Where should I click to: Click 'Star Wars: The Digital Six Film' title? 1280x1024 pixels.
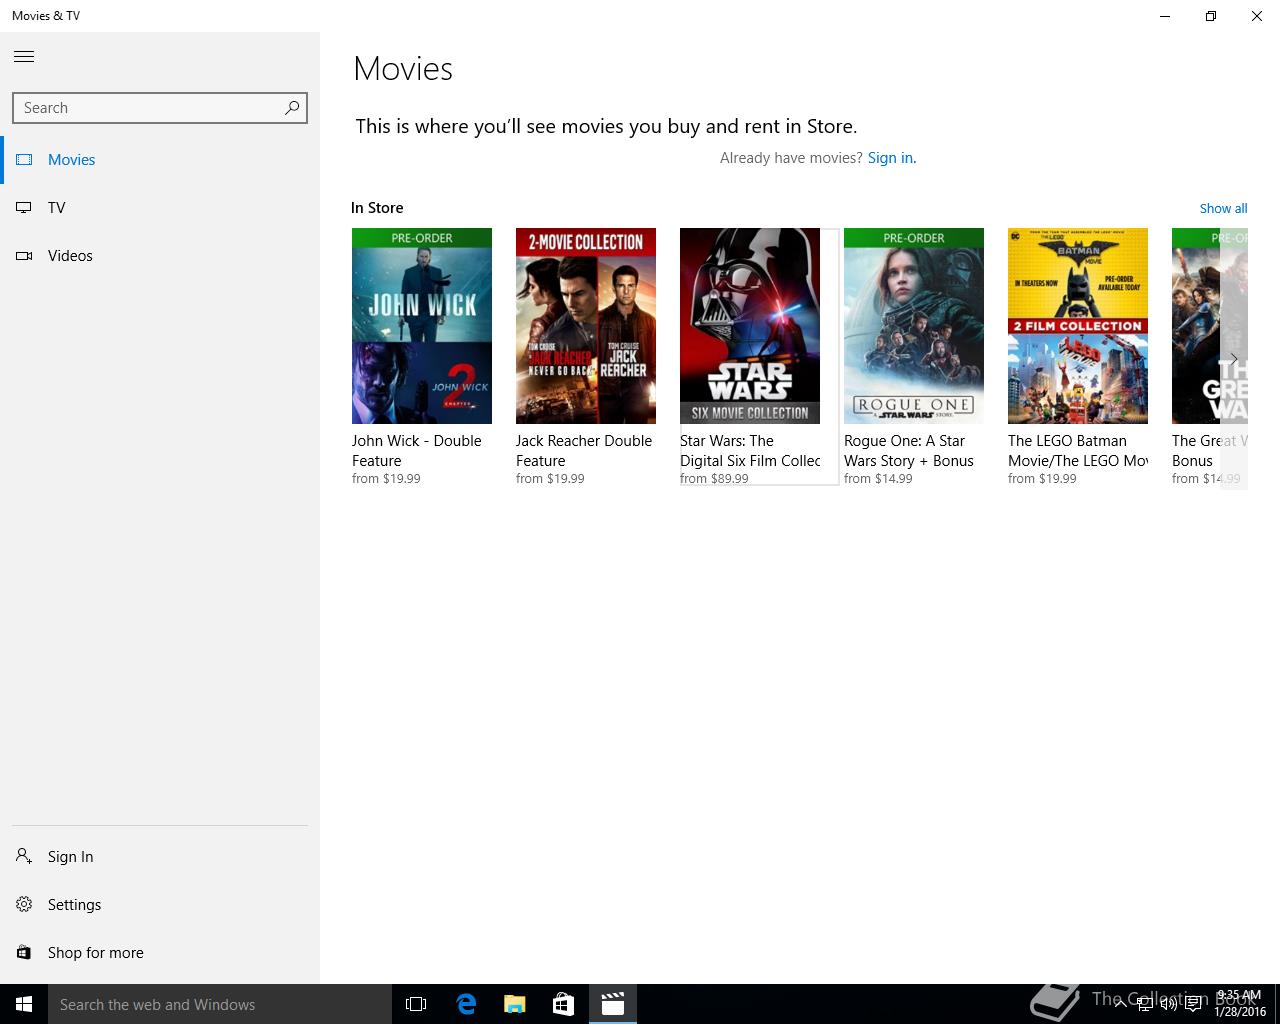click(x=750, y=451)
